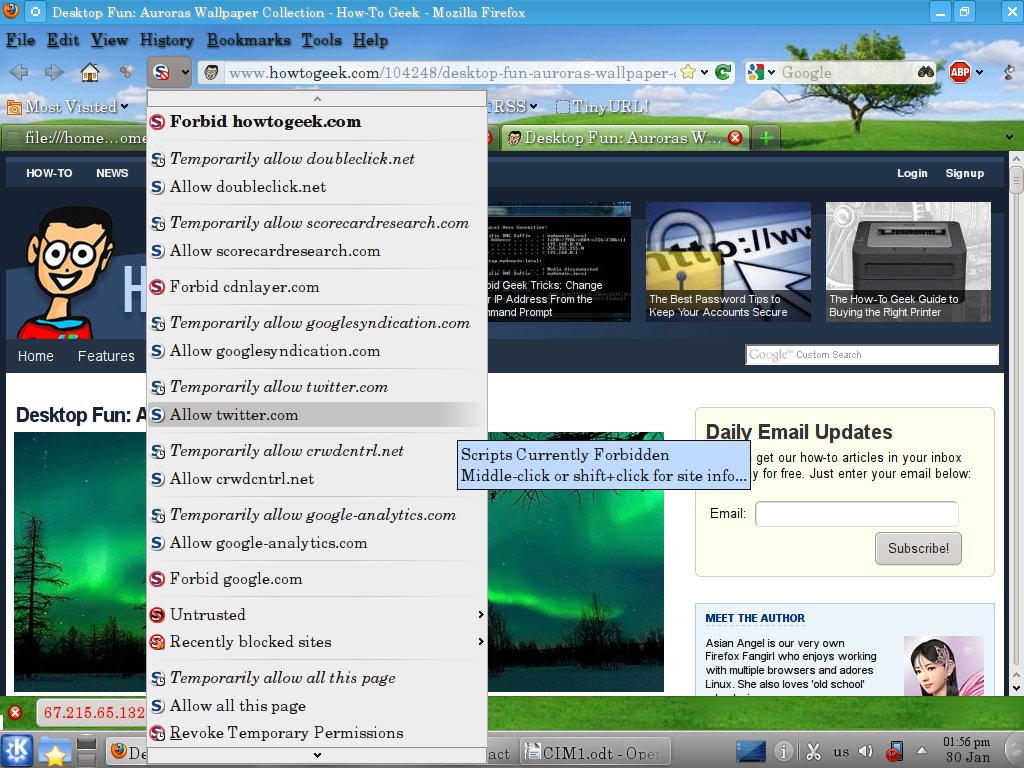1024x768 pixels.
Task: Select Temporarily allow google-analytics.com
Action: 317,515
